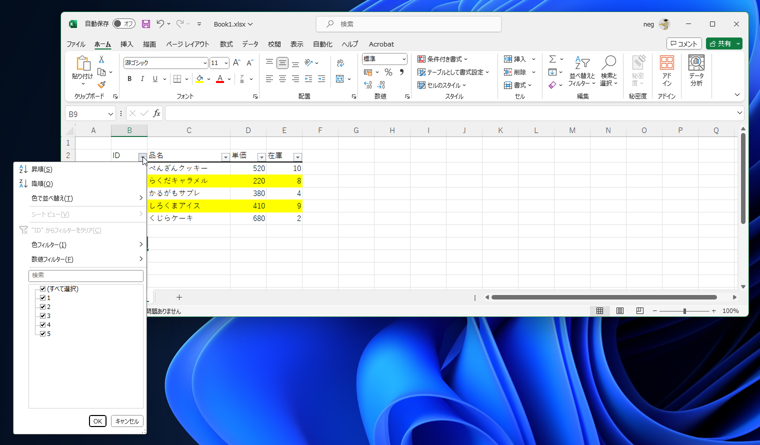The width and height of the screenshot is (760, 445).
Task: Toggle Underline formatting
Action: click(x=155, y=79)
